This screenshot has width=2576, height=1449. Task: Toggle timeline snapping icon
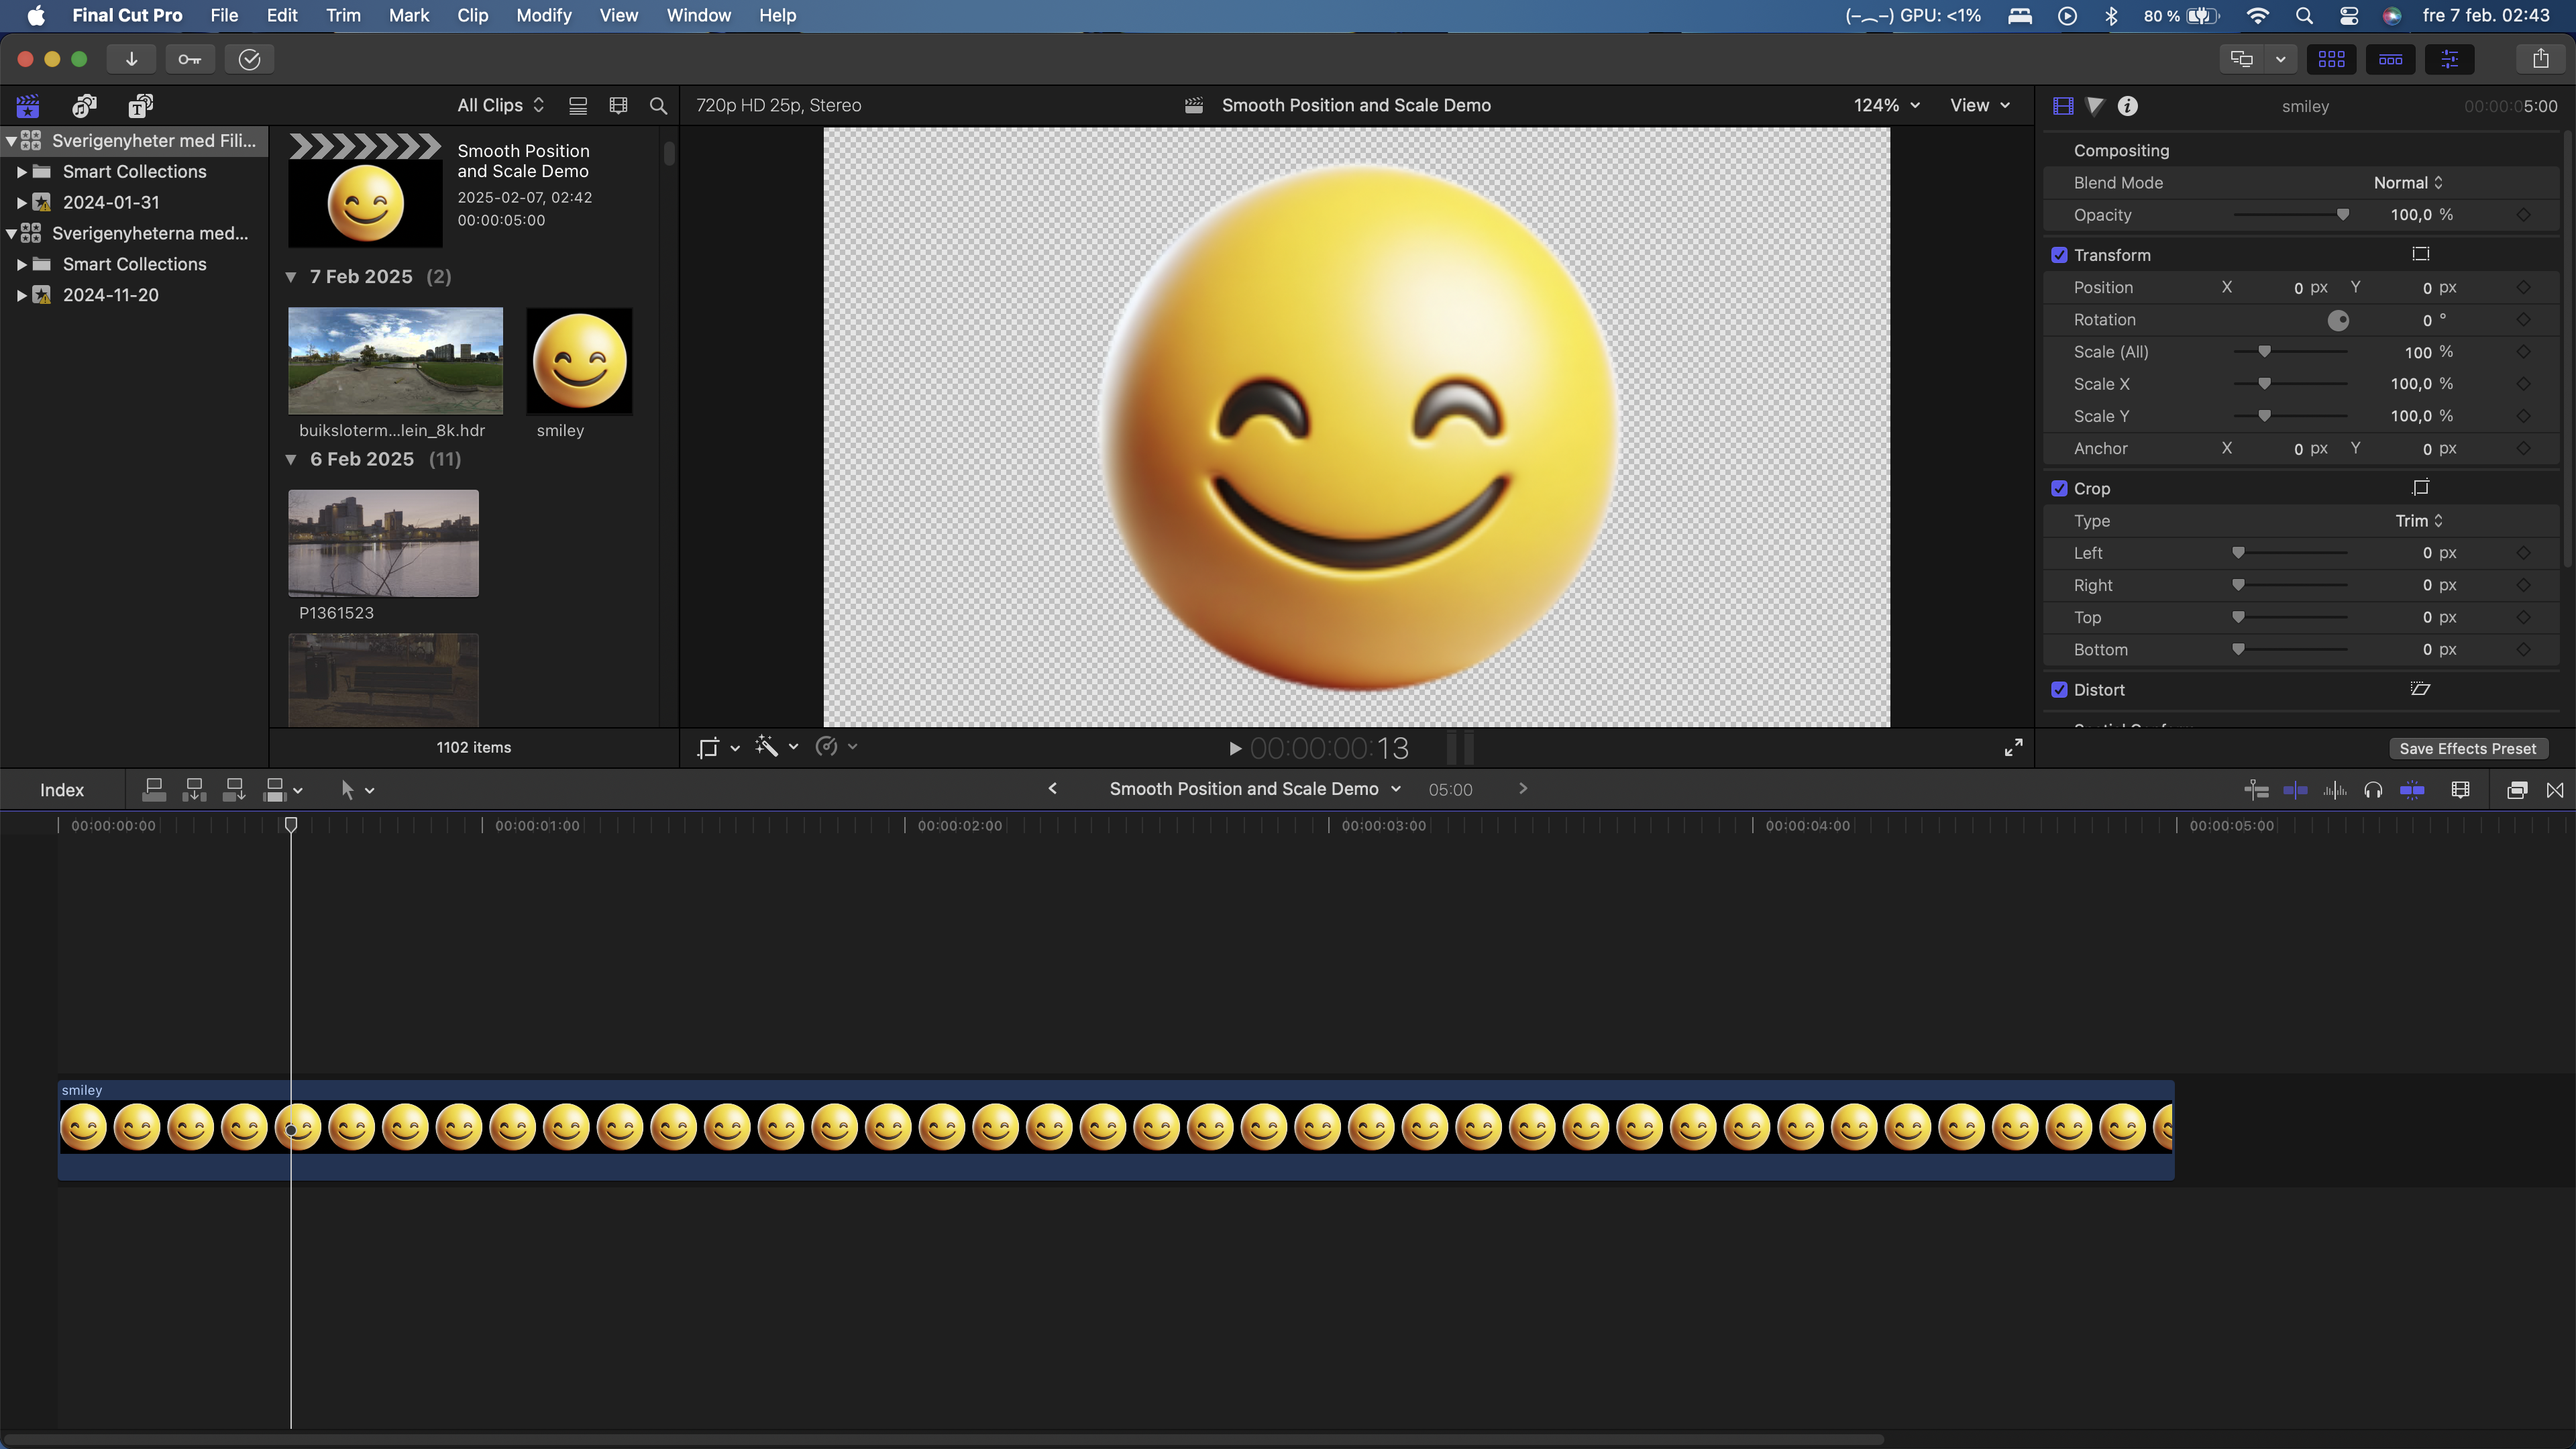coord(2412,790)
